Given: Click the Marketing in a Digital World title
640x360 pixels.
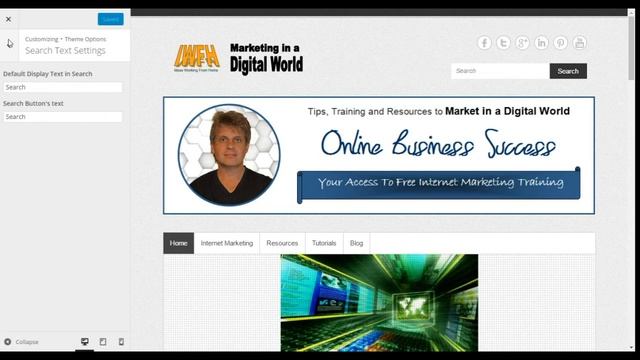Looking at the screenshot, I should coord(267,58).
